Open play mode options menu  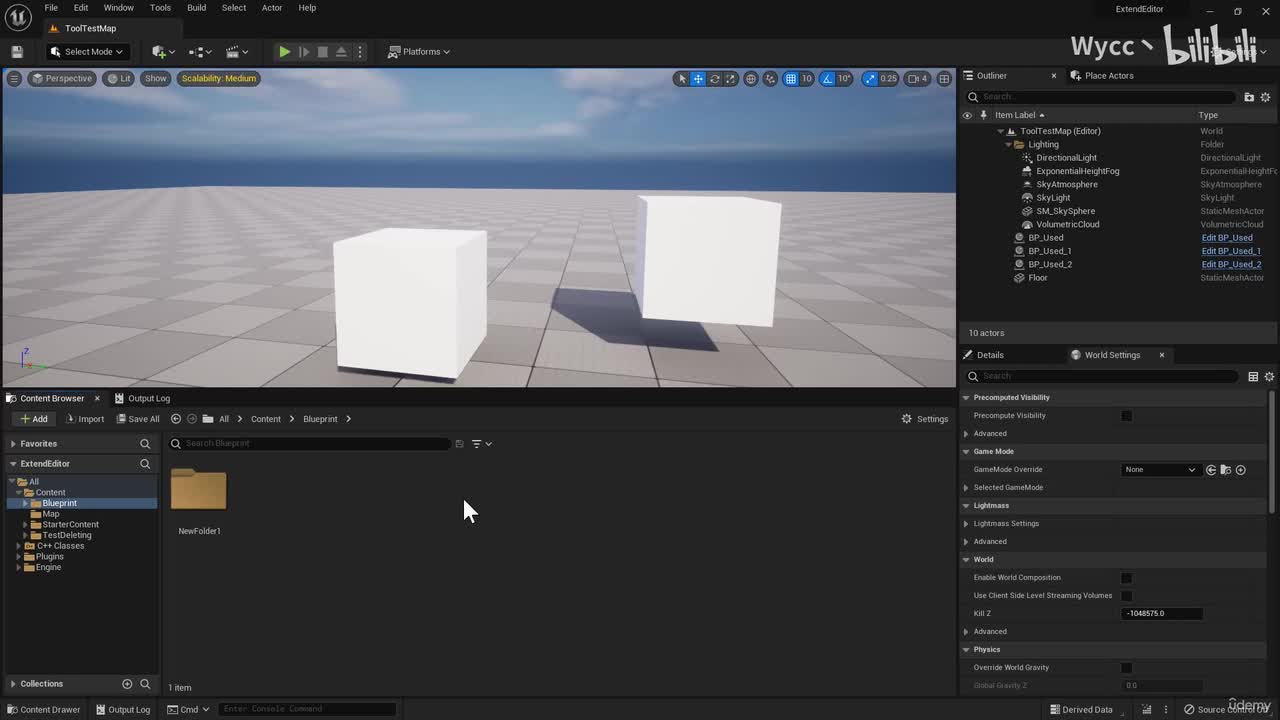[x=360, y=52]
